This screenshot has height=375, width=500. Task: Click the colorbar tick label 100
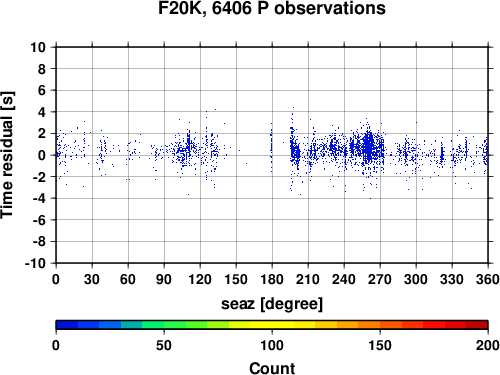pyautogui.click(x=272, y=345)
